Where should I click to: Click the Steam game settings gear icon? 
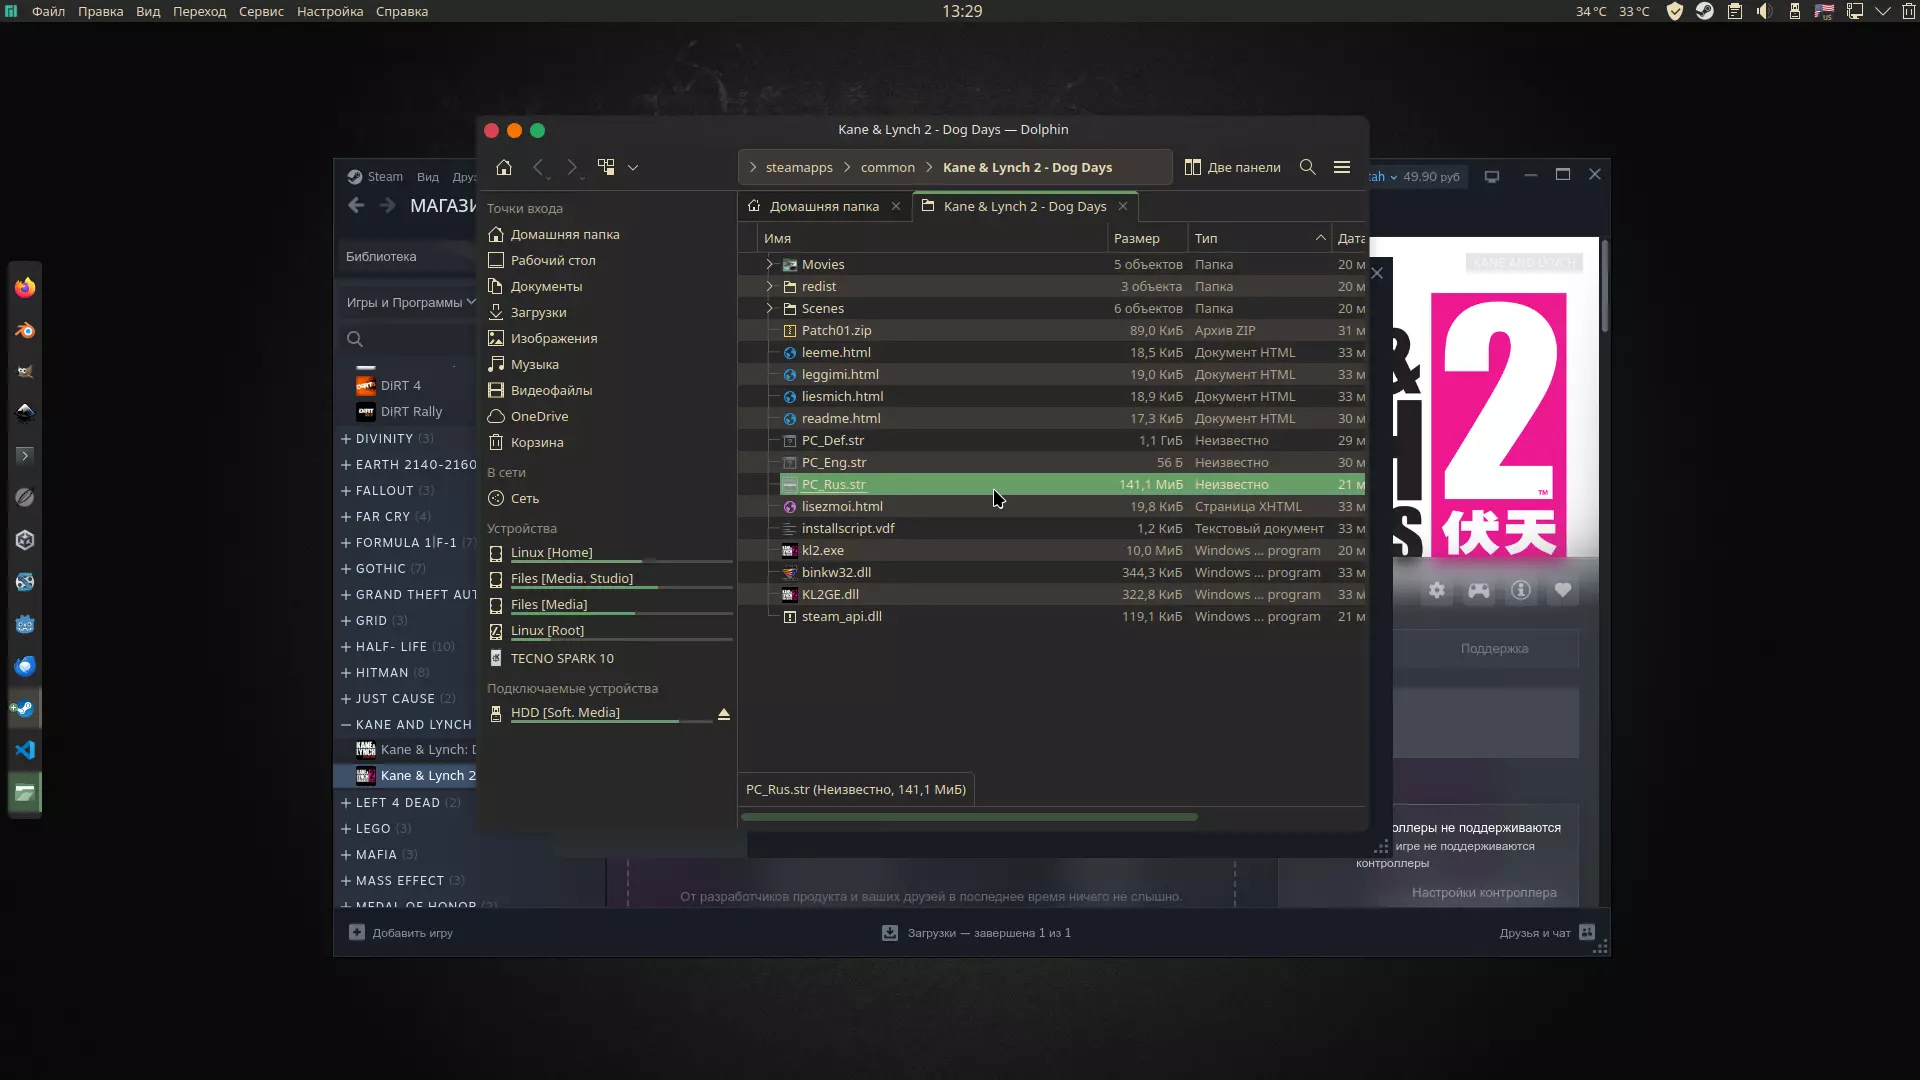(1437, 591)
